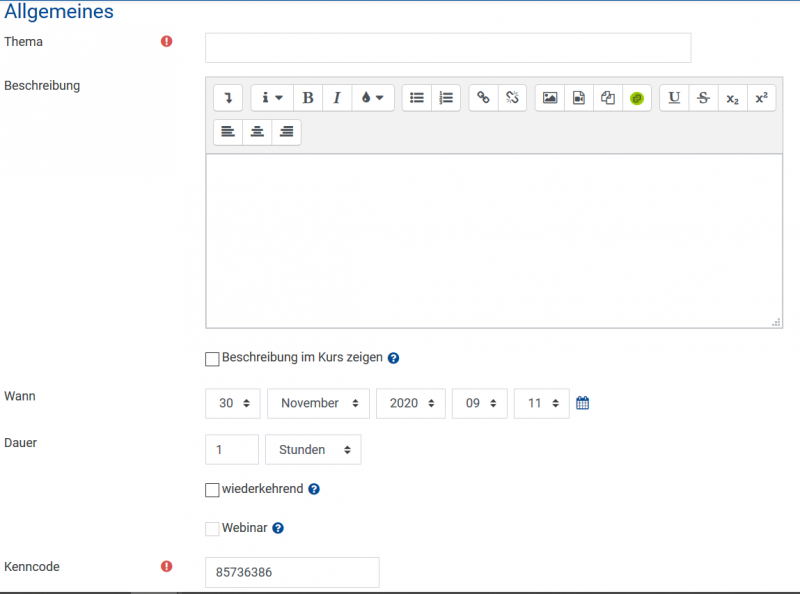Click the Kenncode required field warning icon

coord(166,566)
